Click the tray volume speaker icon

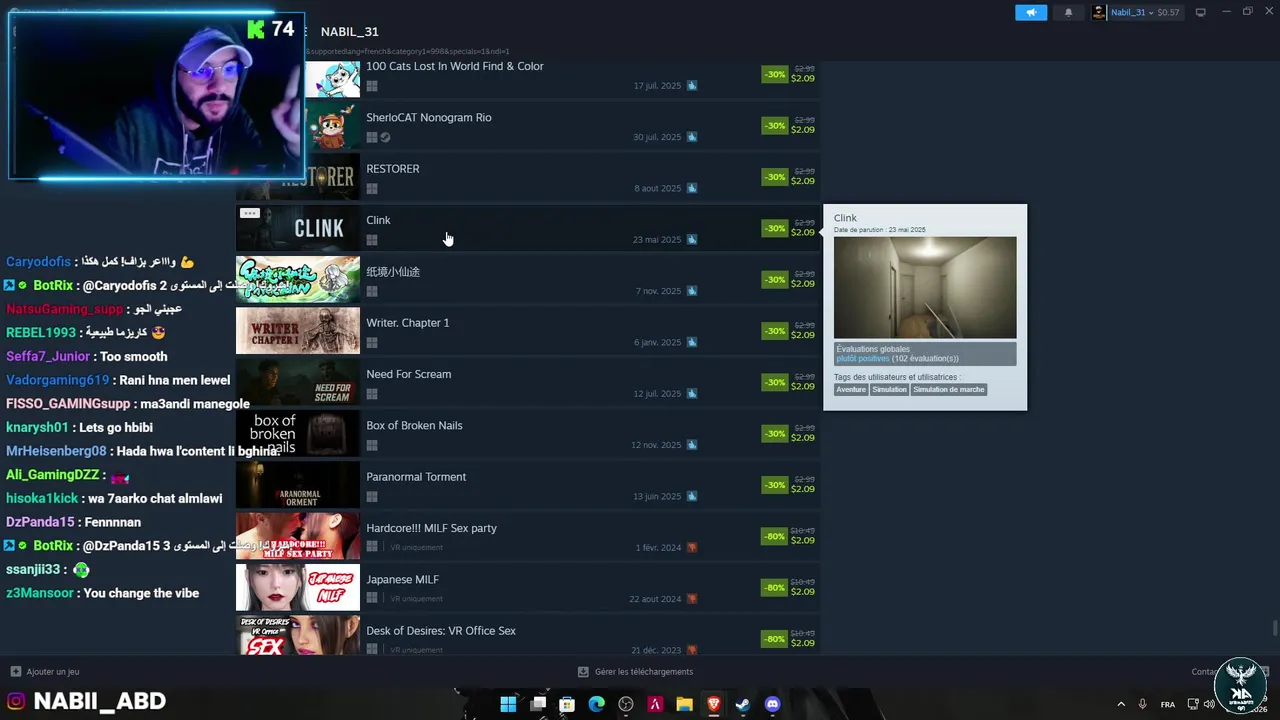1209,704
